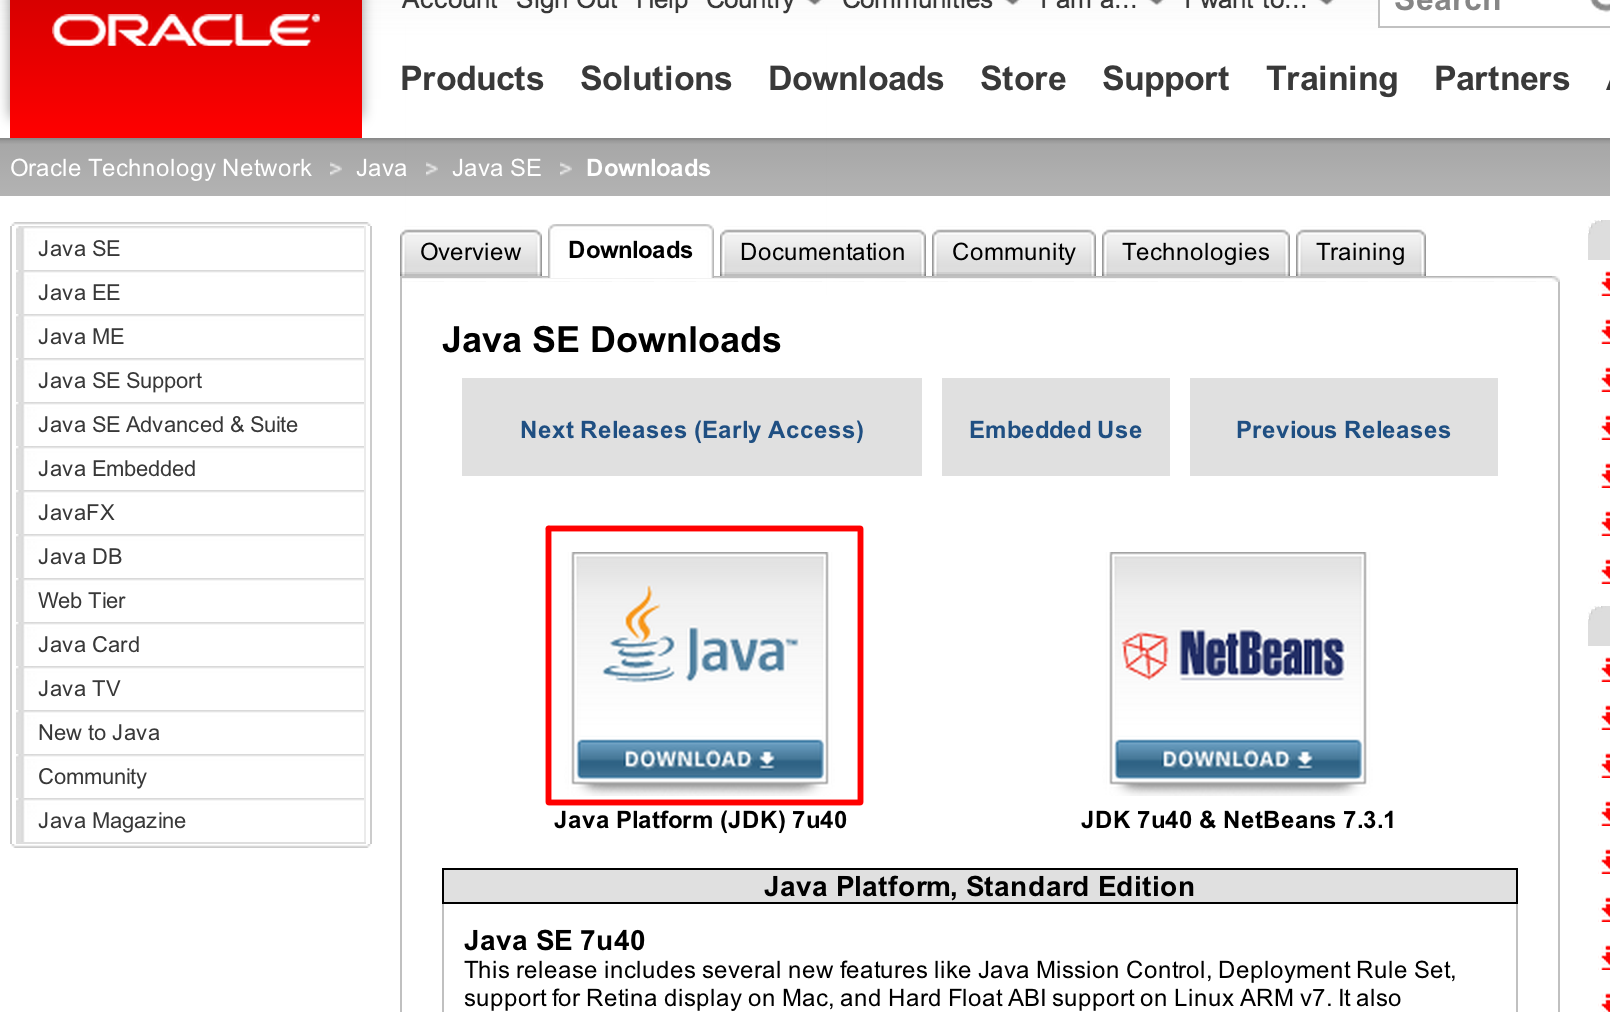Image resolution: width=1610 pixels, height=1012 pixels.
Task: Open Java SE Support sidebar item
Action: (x=194, y=381)
